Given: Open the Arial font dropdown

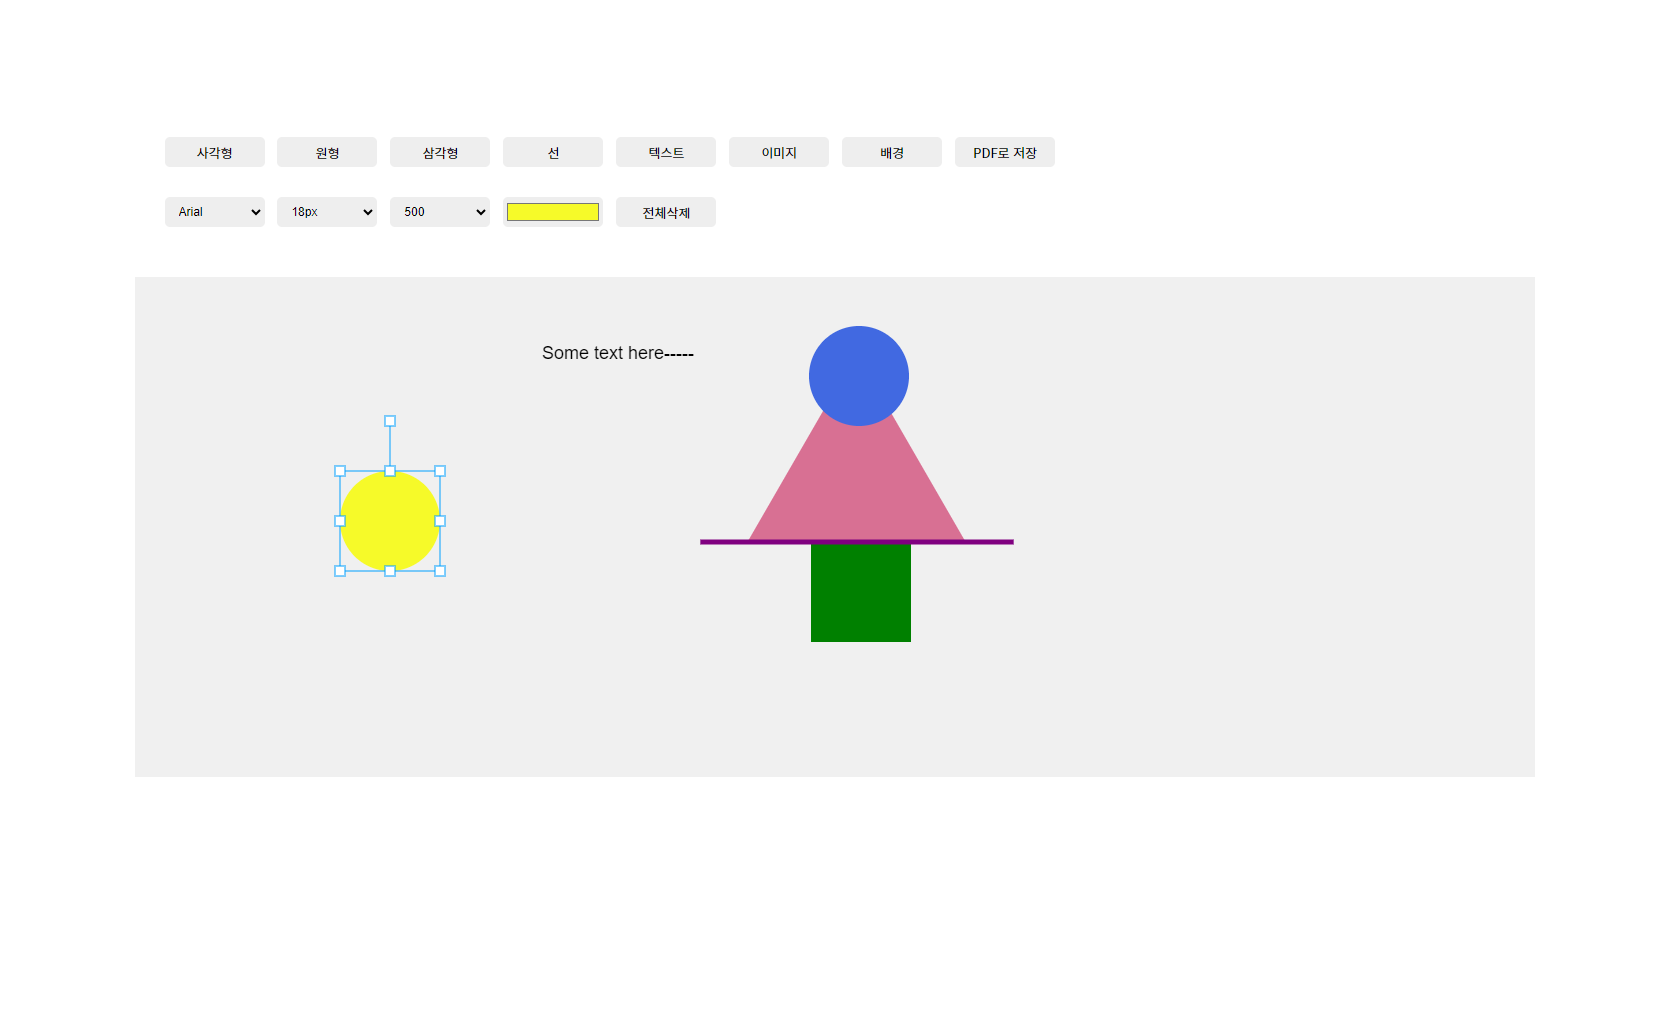Looking at the screenshot, I should pos(214,212).
